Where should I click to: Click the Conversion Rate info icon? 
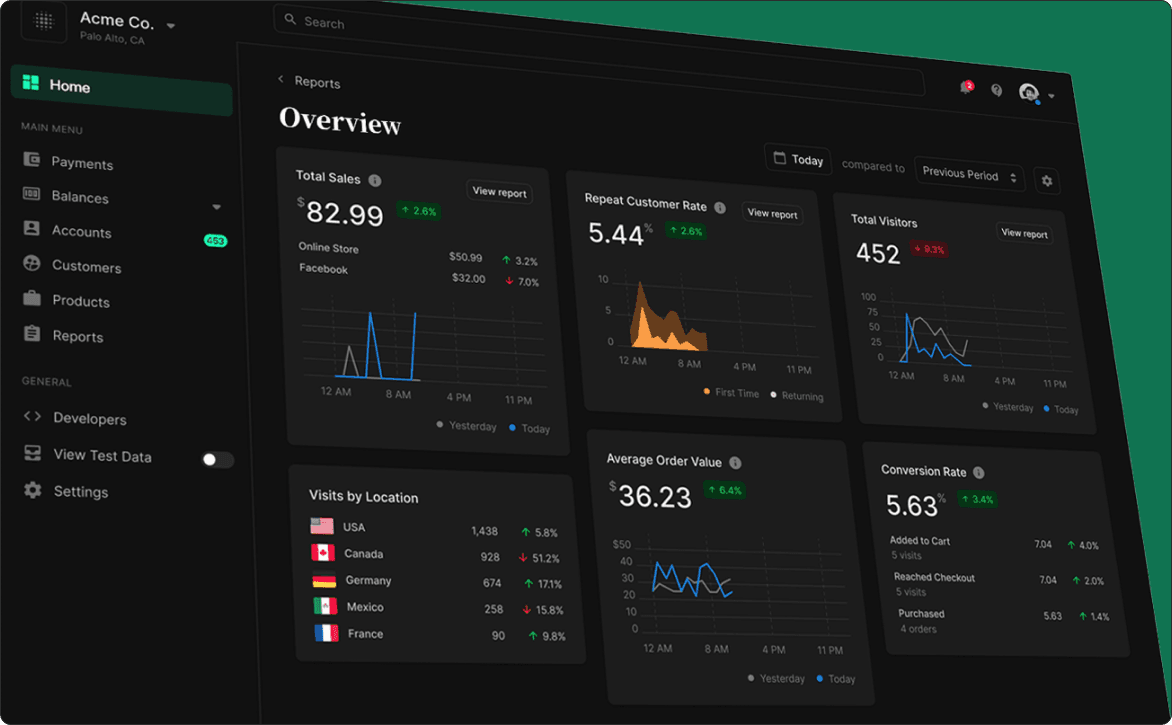coord(978,473)
